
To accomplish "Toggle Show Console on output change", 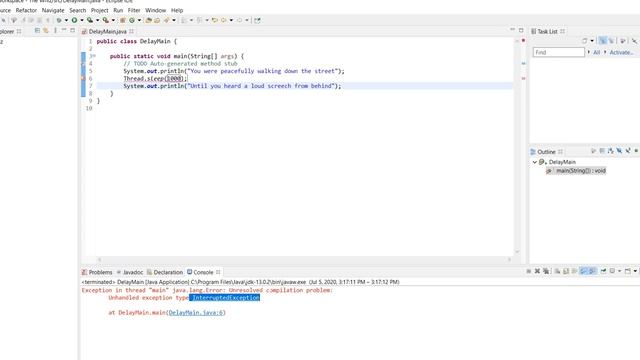I will [583, 271].
